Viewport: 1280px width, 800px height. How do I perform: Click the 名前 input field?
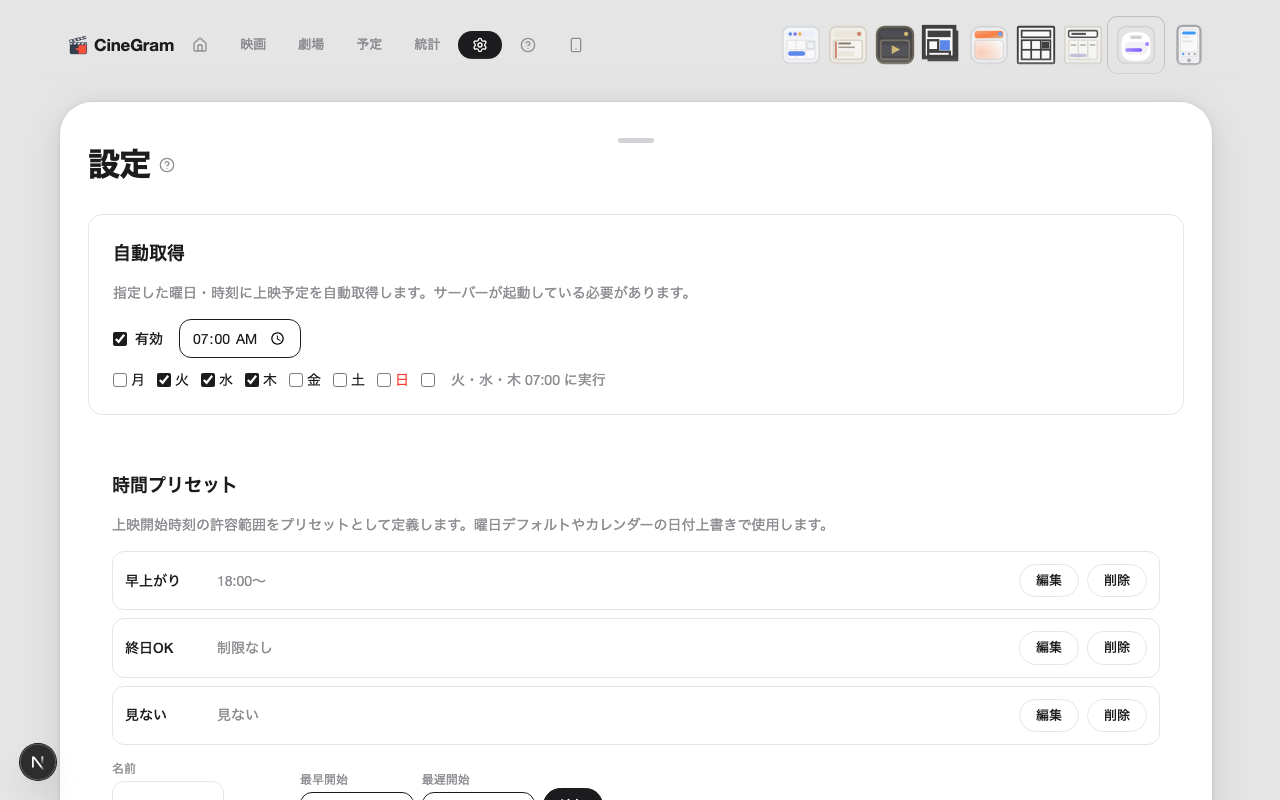pos(168,795)
